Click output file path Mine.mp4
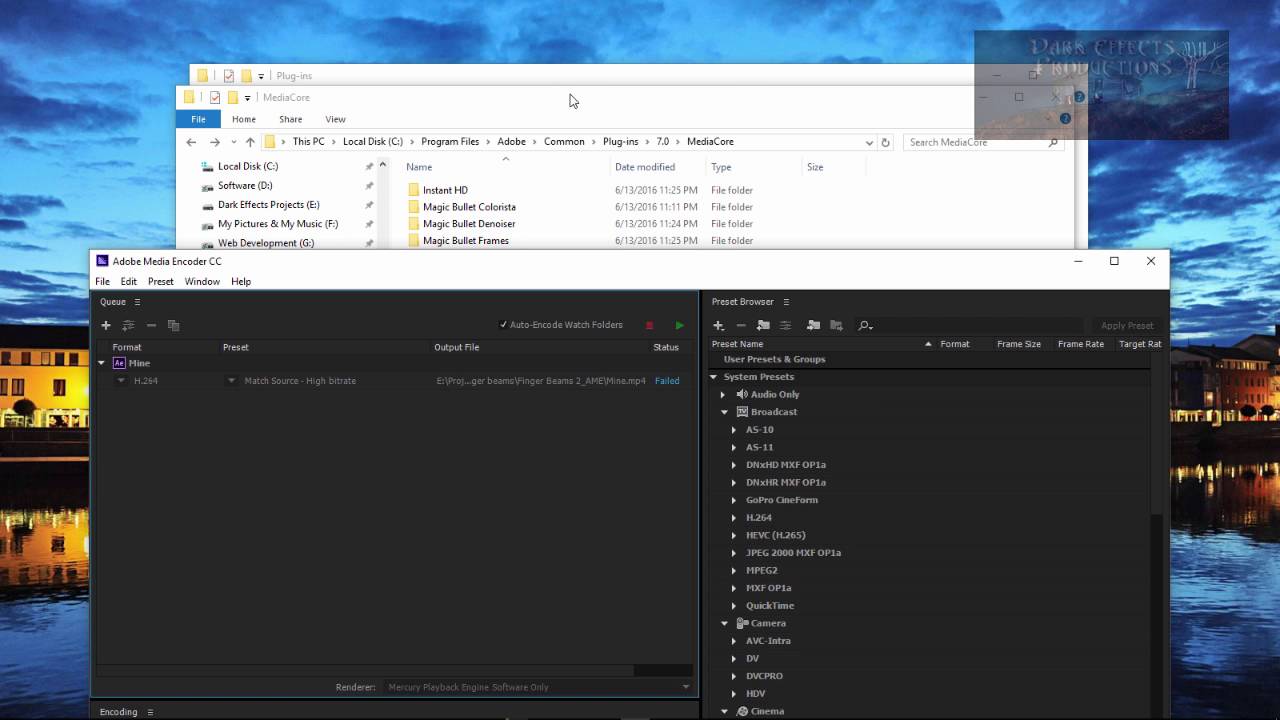Screen dimensions: 1280x720 pos(541,381)
